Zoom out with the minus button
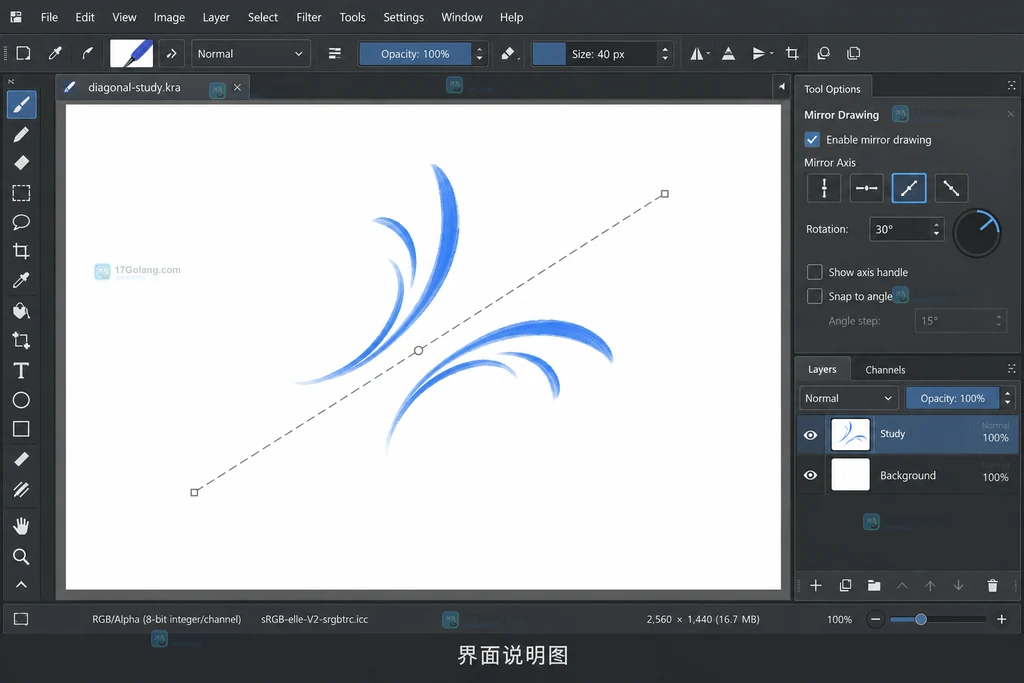Viewport: 1024px width, 683px height. point(875,619)
